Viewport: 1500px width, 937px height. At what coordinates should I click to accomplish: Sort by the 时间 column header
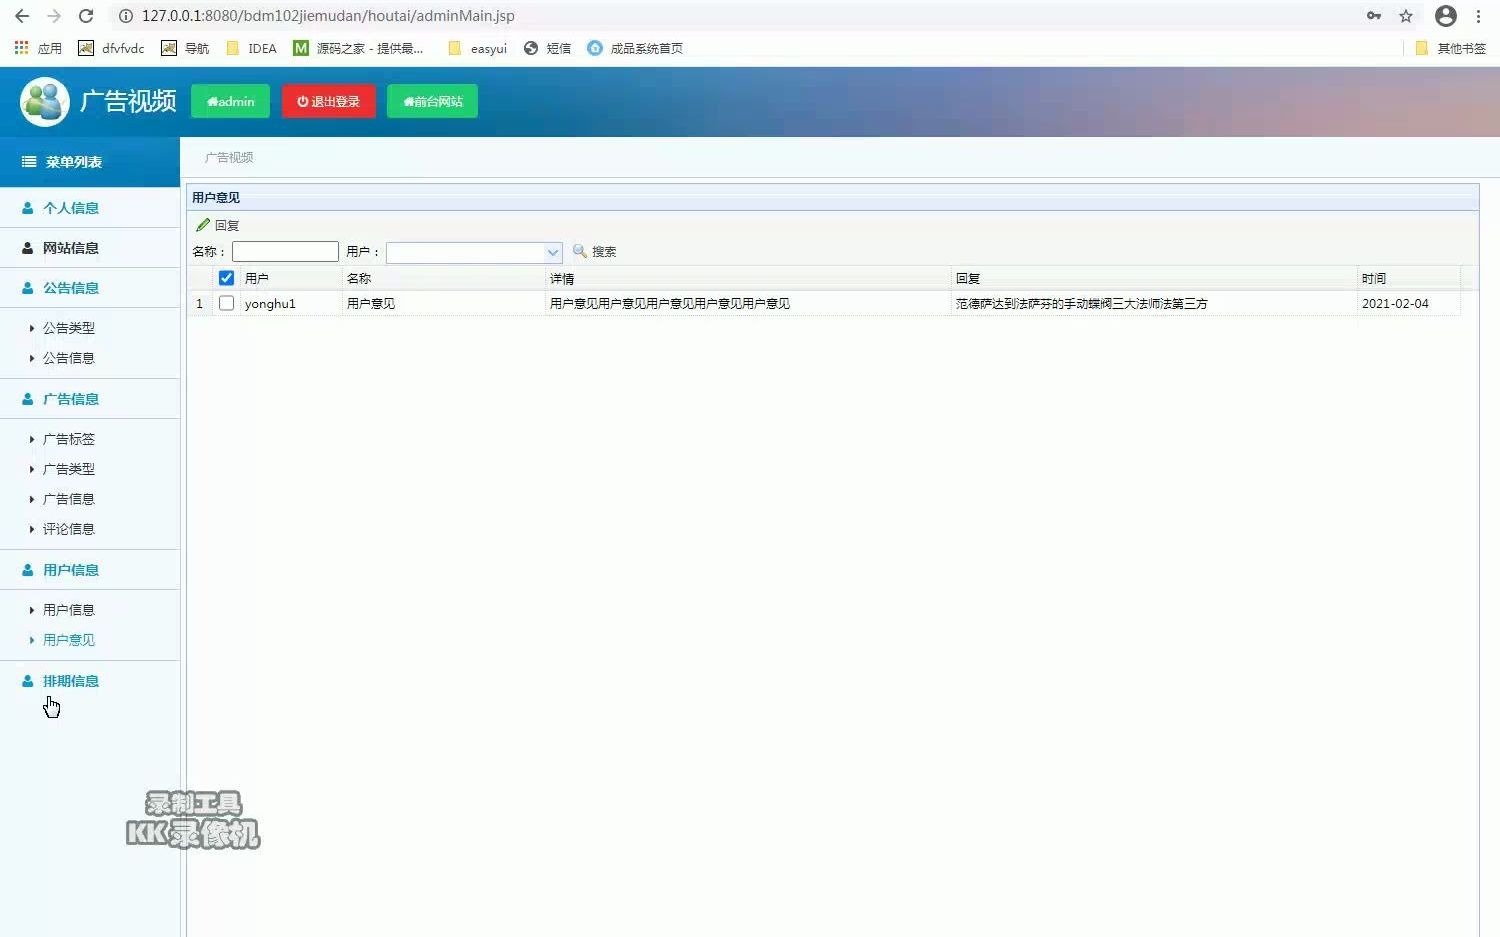pos(1408,278)
